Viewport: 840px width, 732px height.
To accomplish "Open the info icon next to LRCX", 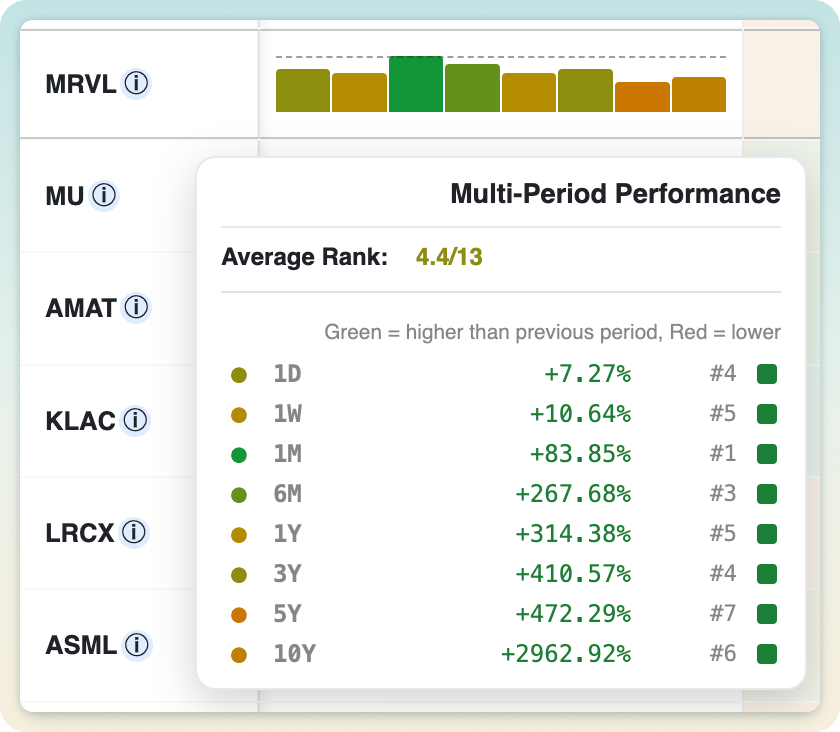I will 133,533.
